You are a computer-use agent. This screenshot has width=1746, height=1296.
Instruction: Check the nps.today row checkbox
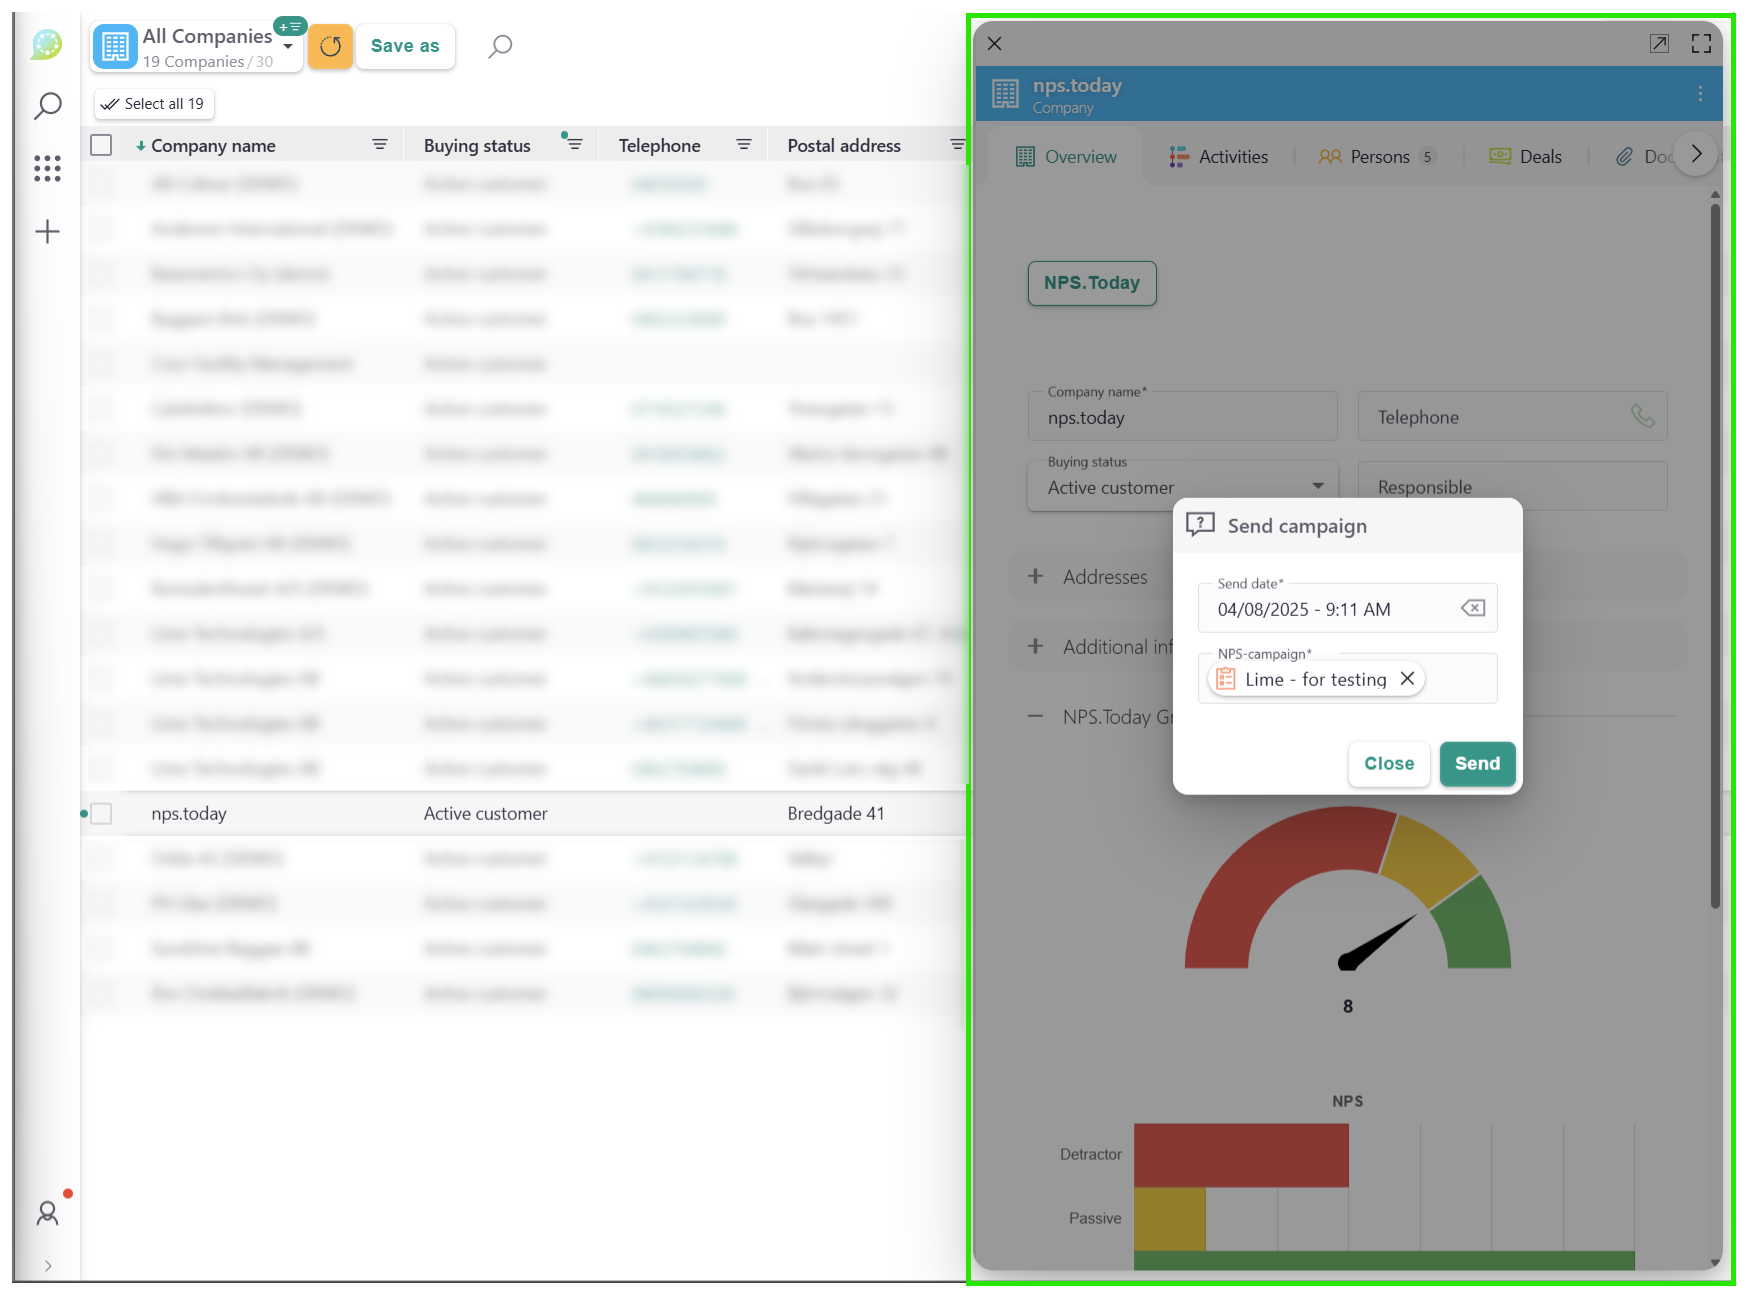click(x=101, y=814)
